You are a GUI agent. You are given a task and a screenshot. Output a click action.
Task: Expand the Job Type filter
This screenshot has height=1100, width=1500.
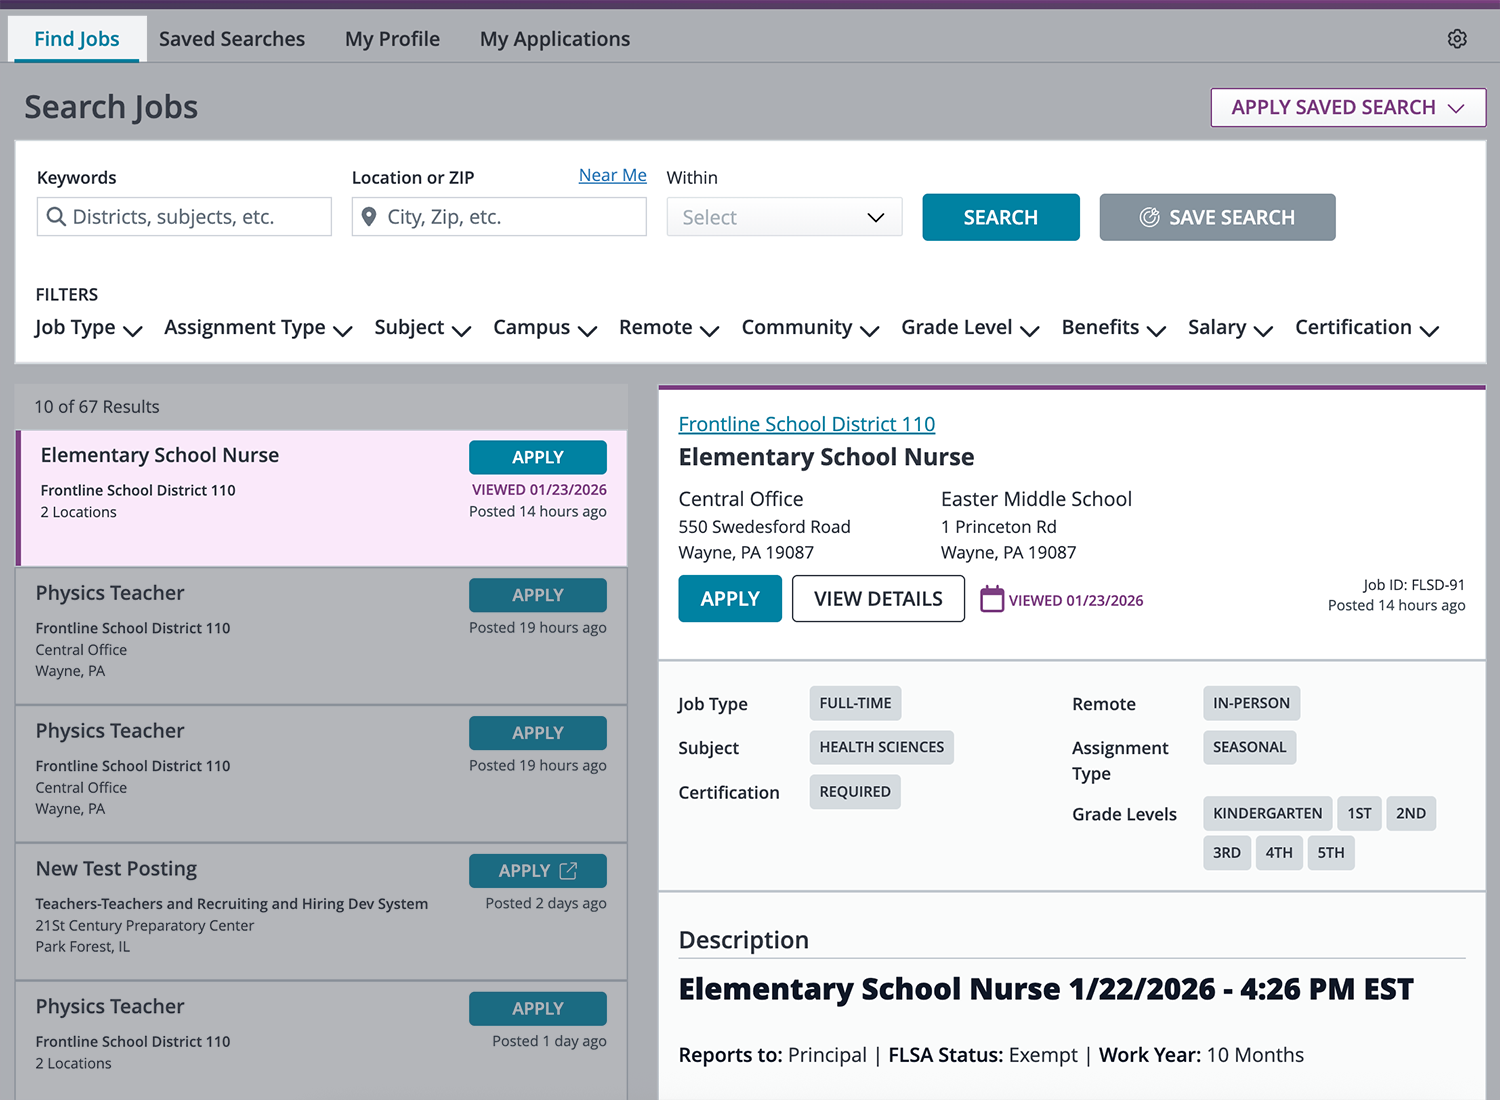point(88,328)
